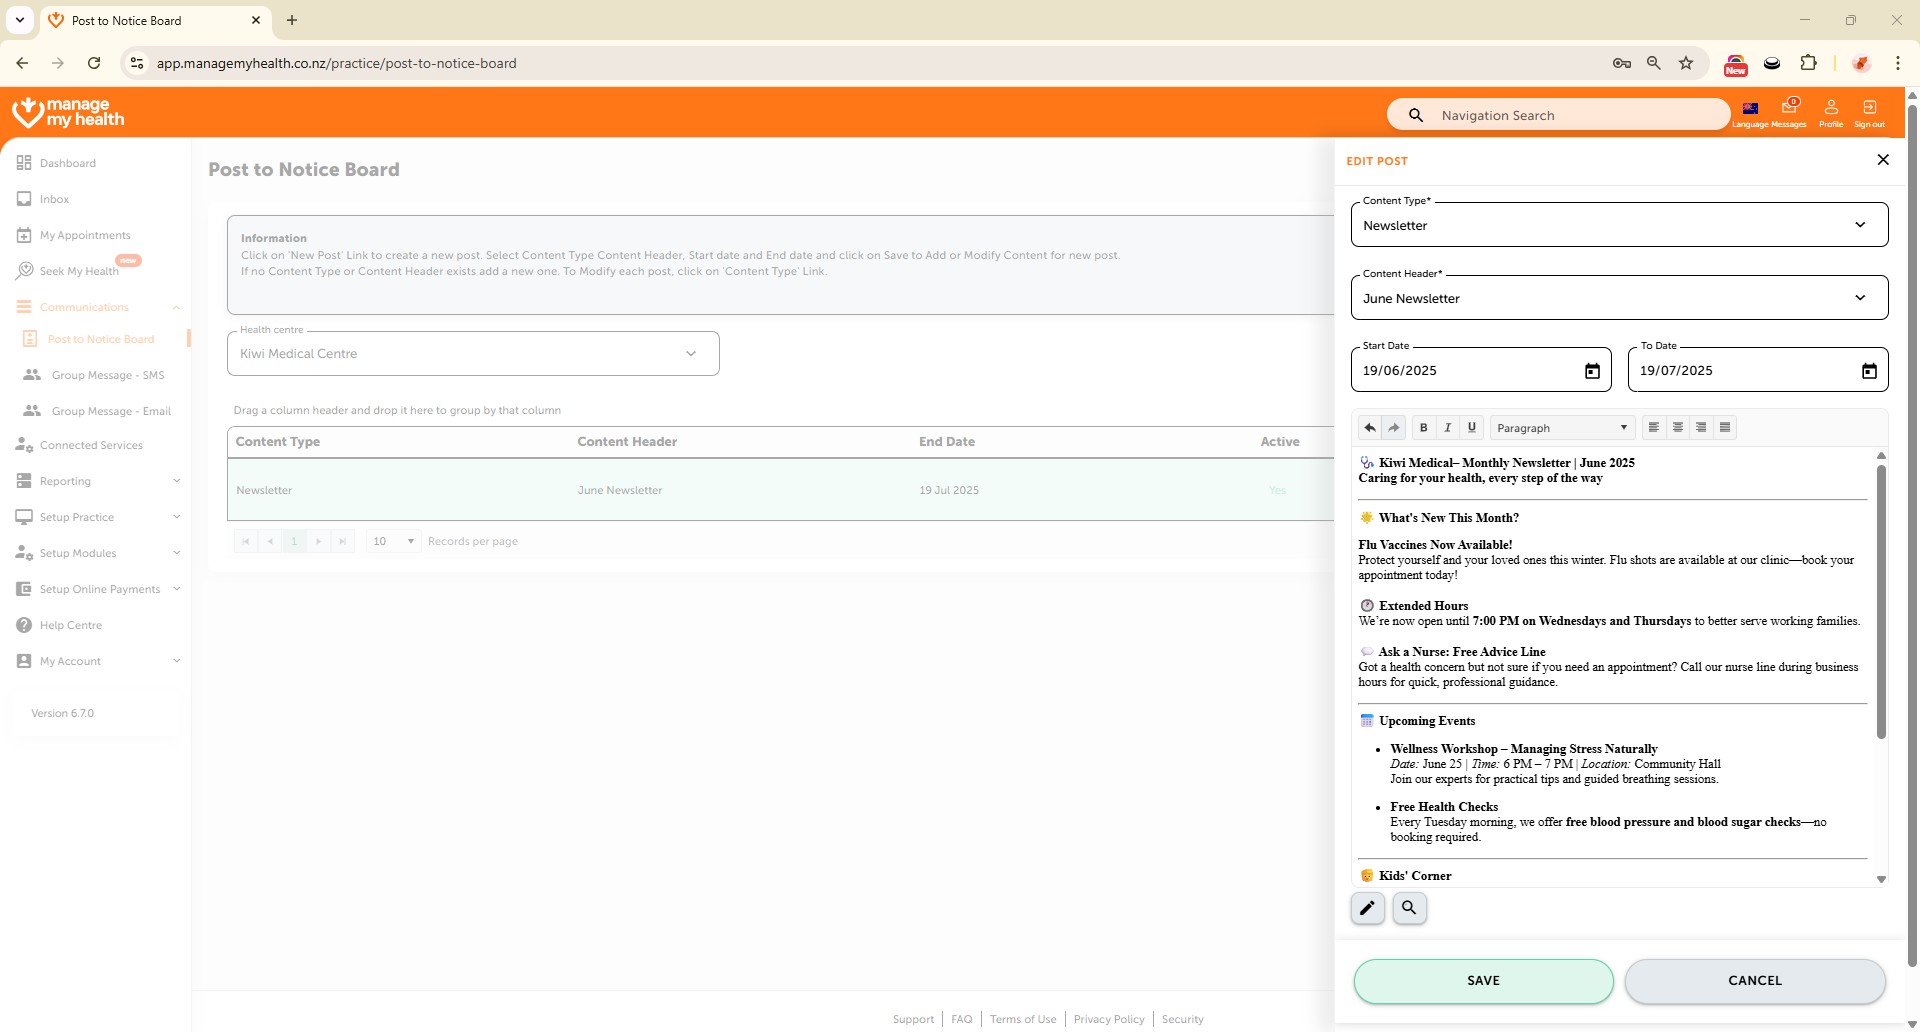The image size is (1920, 1032).
Task: Click the Sign out icon
Action: 1869,108
